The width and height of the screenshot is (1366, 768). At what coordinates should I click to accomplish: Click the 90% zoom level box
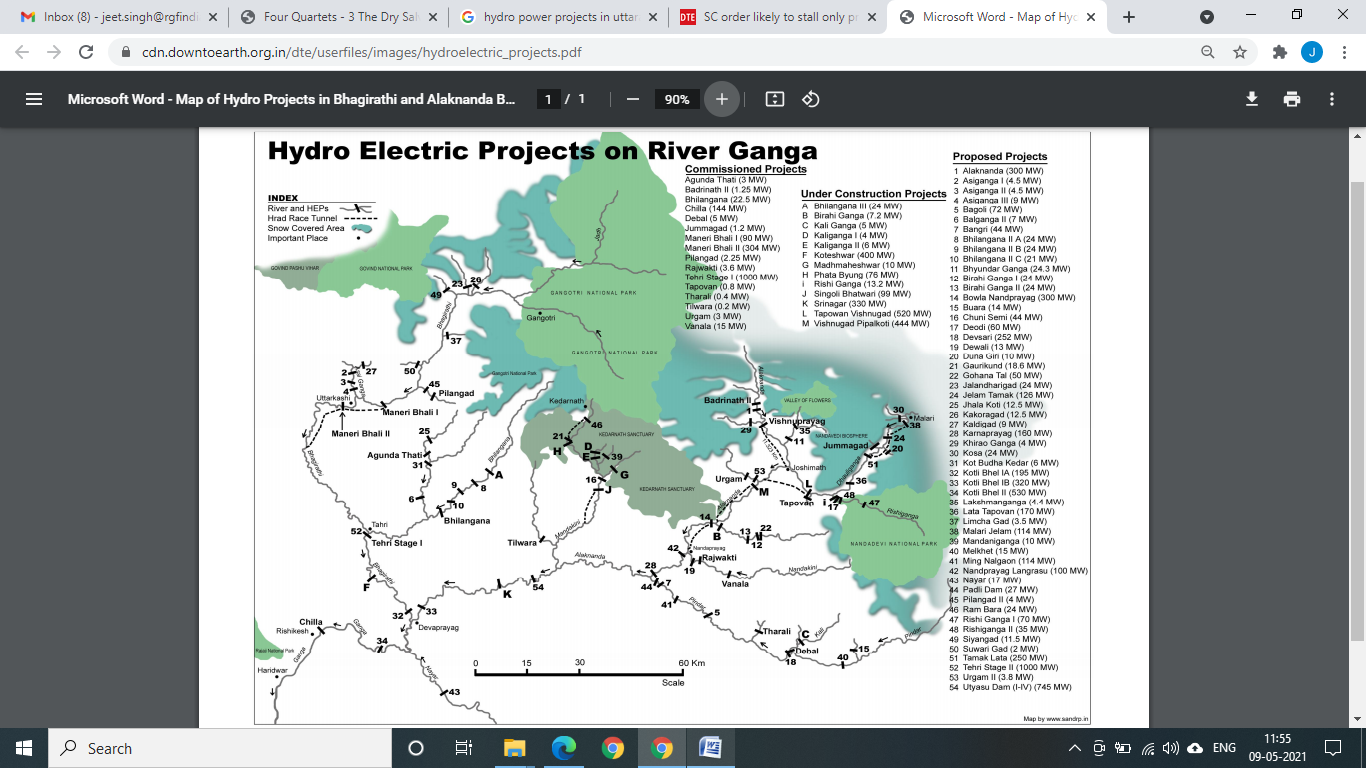coord(677,99)
